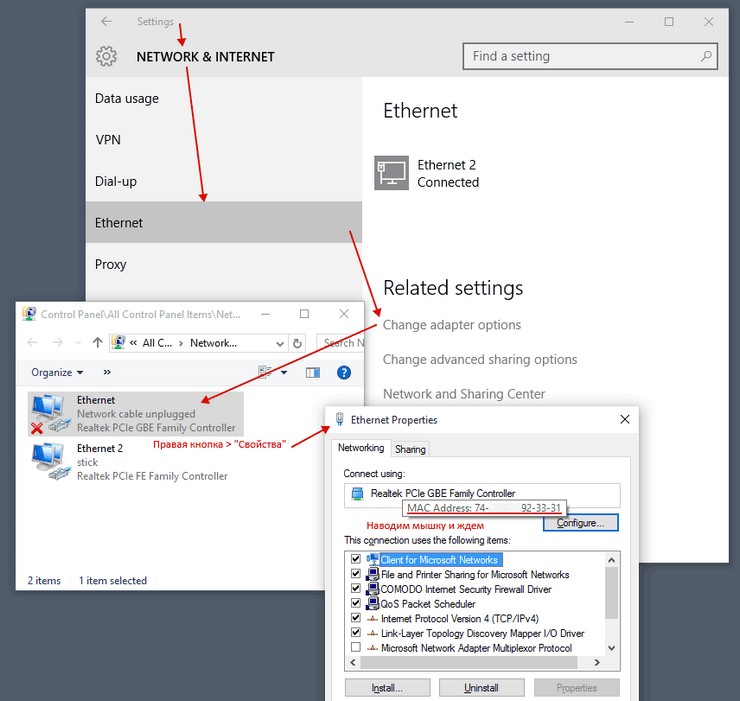740x701 pixels.
Task: Uncheck Client for Microsoft Networks
Action: (x=356, y=559)
